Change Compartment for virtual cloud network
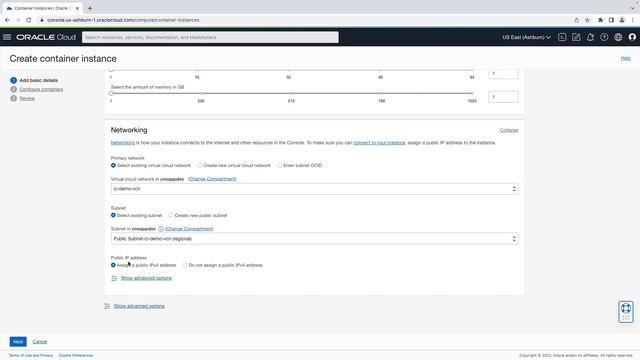This screenshot has width=640, height=360. pyautogui.click(x=212, y=179)
